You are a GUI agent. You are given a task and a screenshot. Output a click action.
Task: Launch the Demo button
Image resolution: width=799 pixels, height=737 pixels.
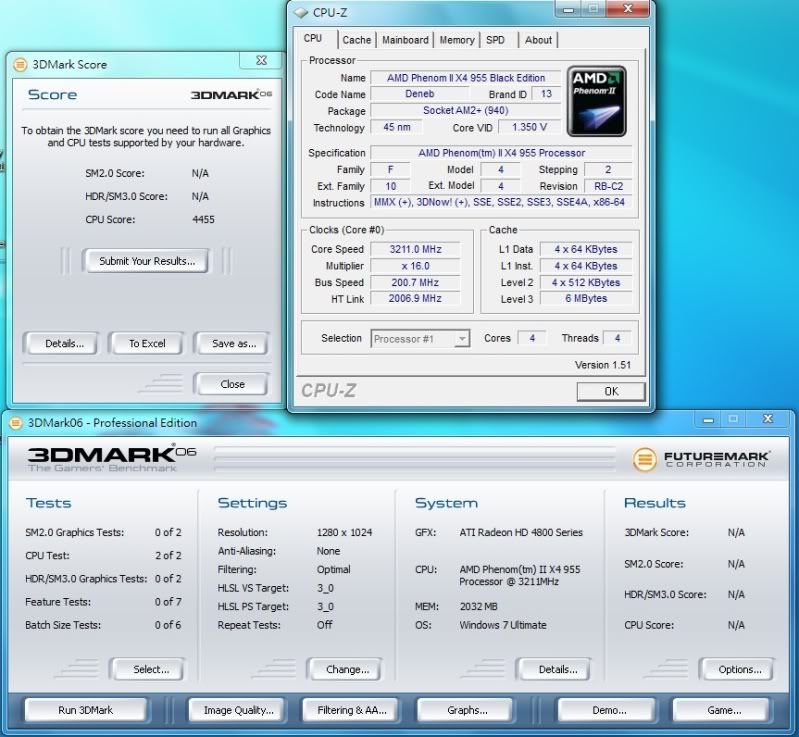tap(608, 710)
